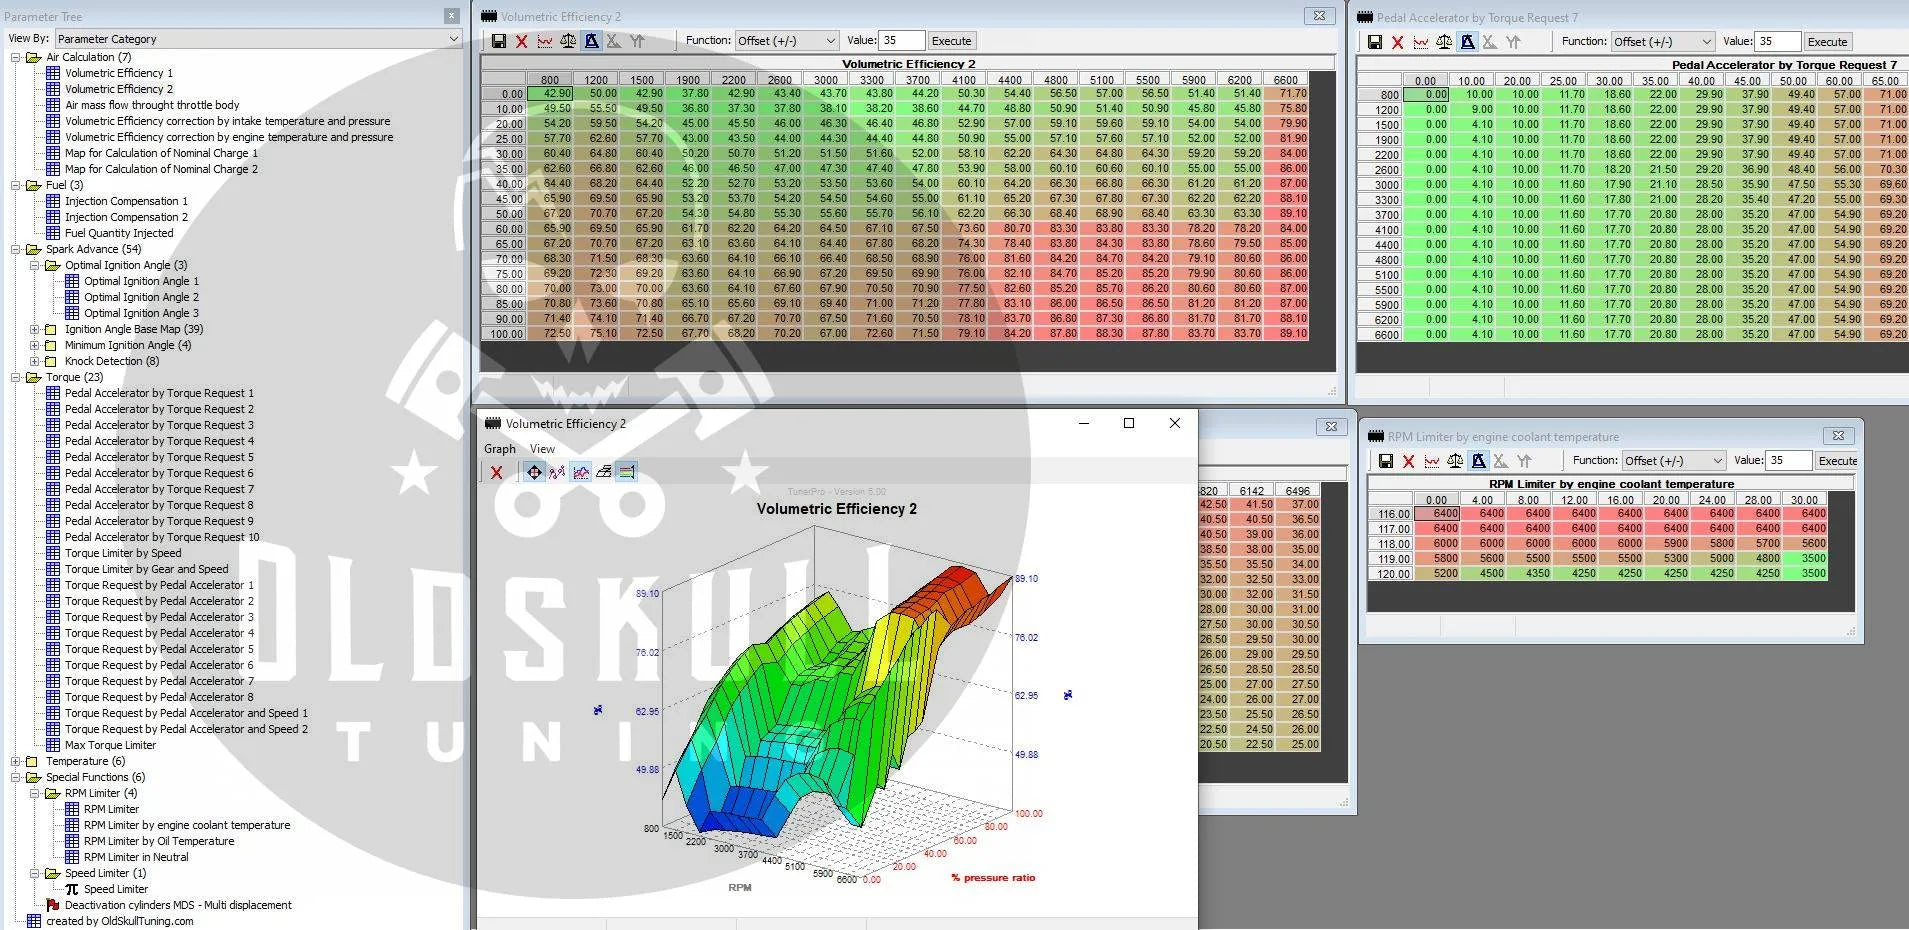Open the View By Parameter Category dropdown

(258, 39)
